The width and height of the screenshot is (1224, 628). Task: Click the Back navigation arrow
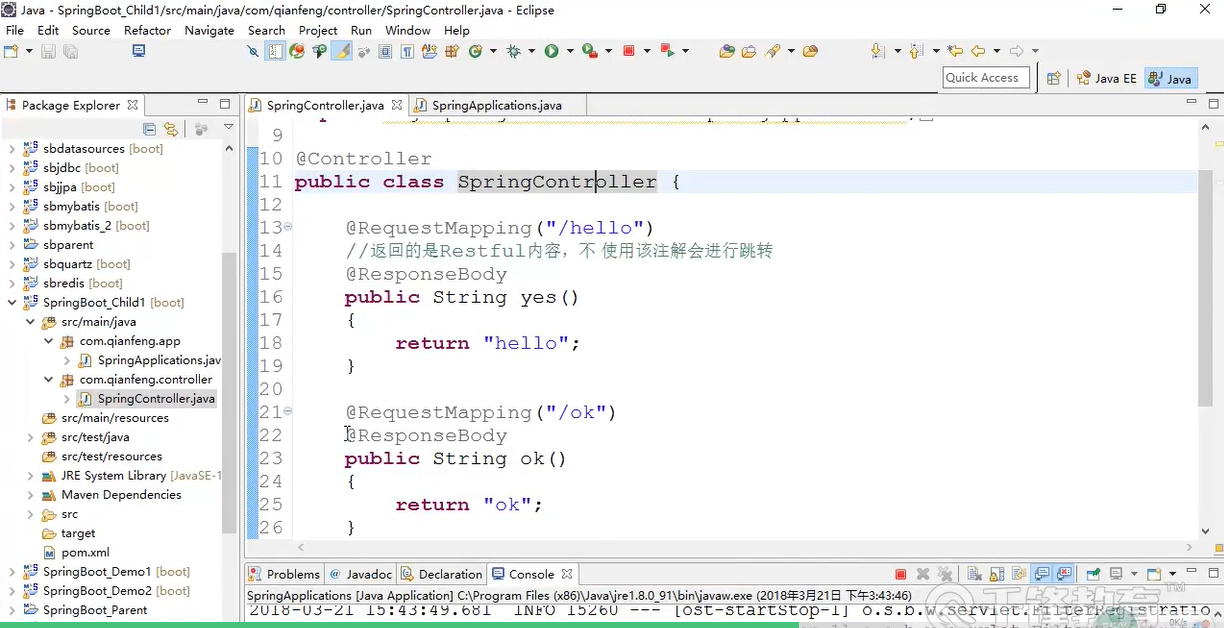tap(978, 51)
